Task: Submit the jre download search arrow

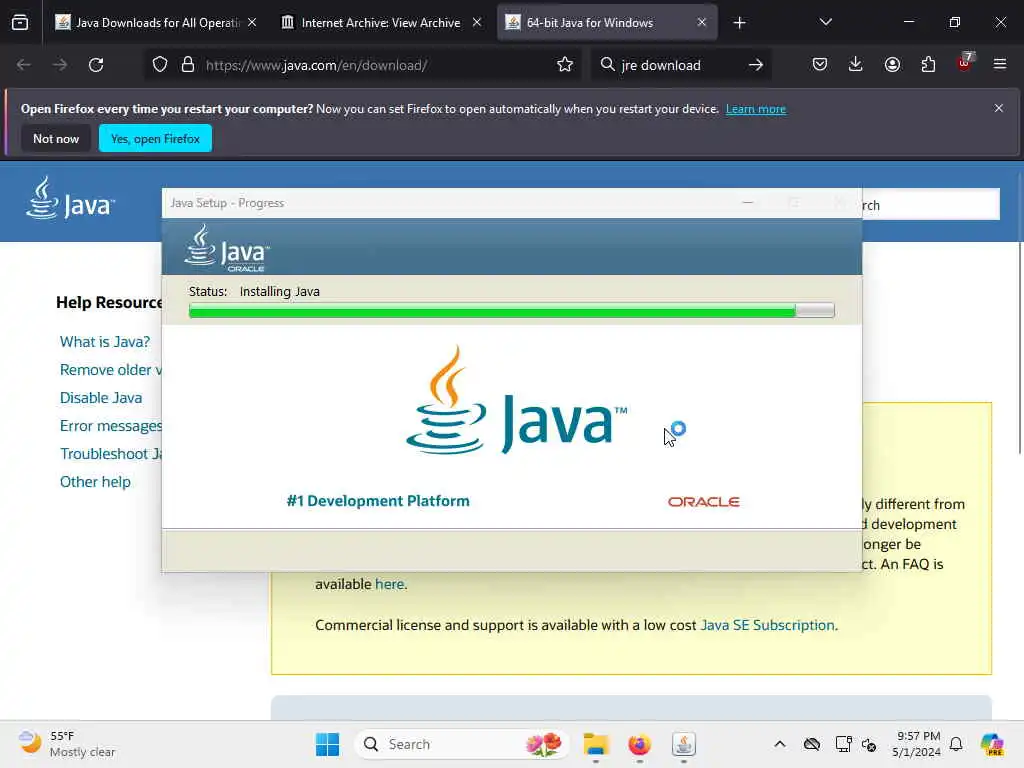Action: click(756, 65)
